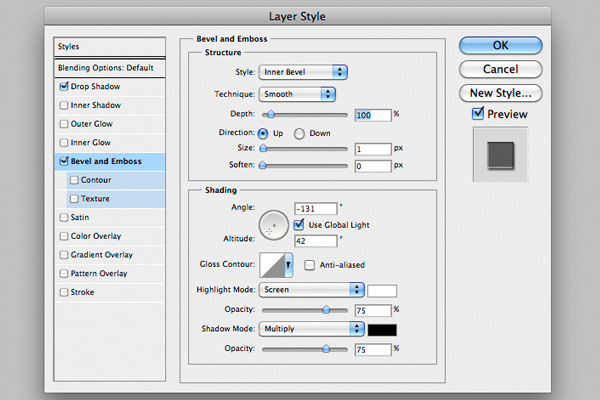Enable the Pattern Overlay checkbox
The height and width of the screenshot is (400, 600).
coord(64,273)
